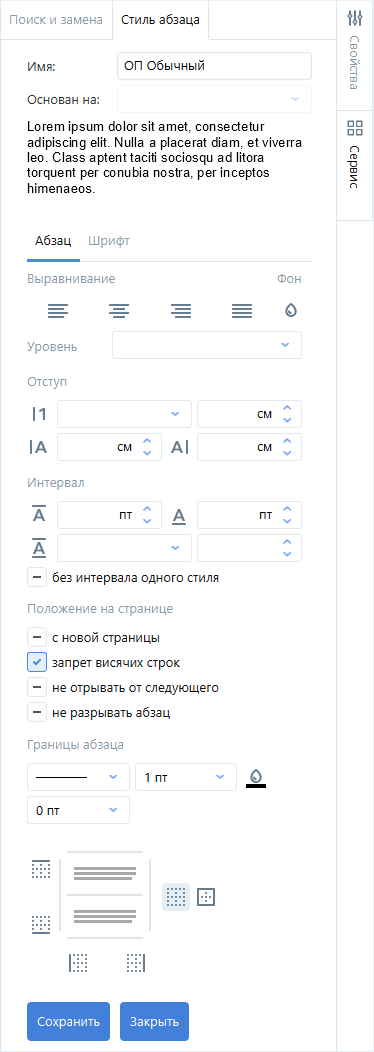Click the spacing before paragraph icon
The height and width of the screenshot is (1052, 374).
coord(39,515)
